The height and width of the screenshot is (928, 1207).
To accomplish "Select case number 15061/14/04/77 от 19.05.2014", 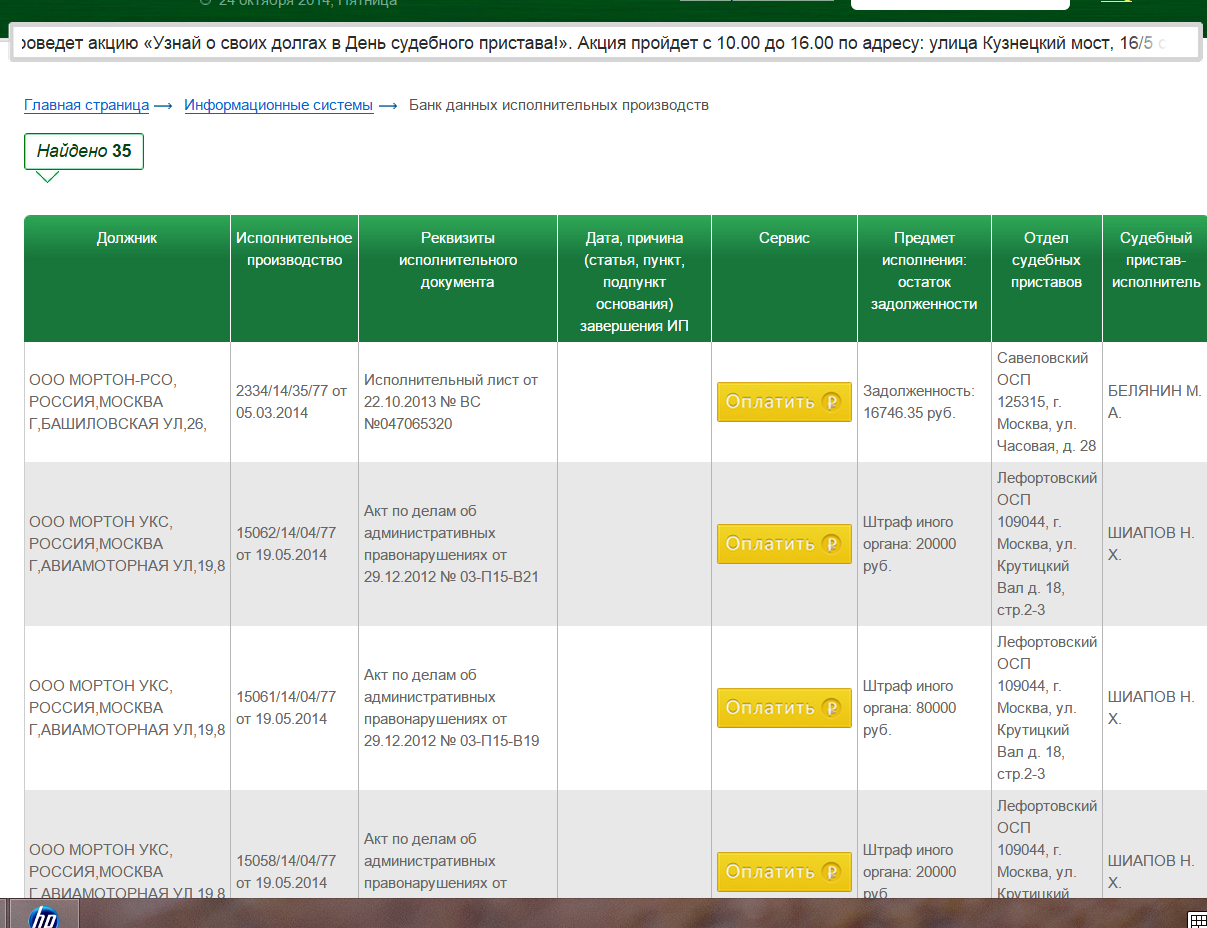I will [294, 708].
